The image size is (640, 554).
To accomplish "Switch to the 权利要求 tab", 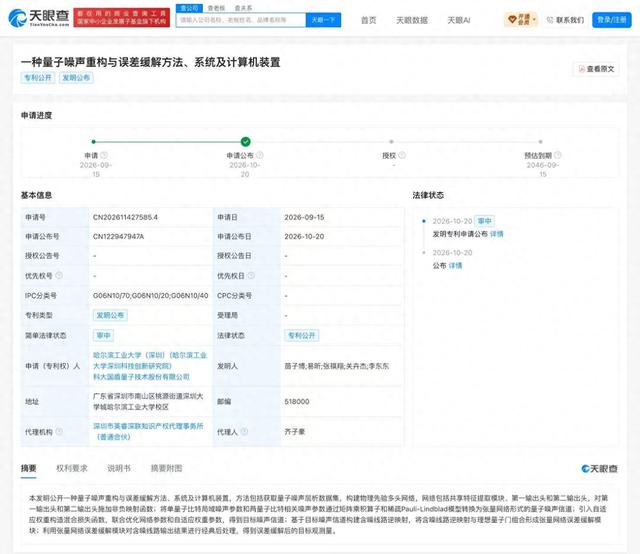I will click(72, 468).
